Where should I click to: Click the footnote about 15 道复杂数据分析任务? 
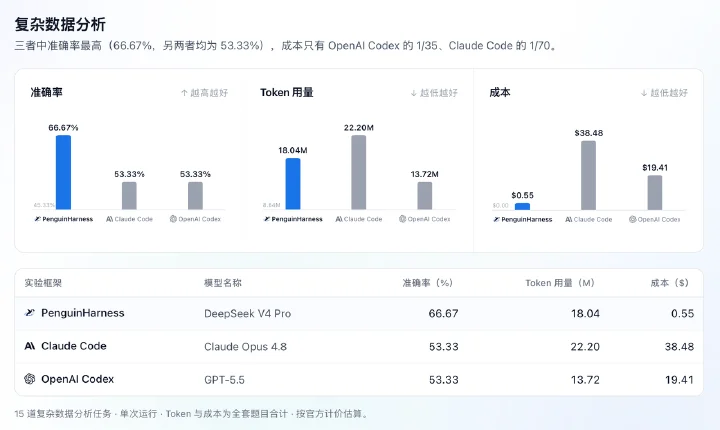tap(192, 413)
